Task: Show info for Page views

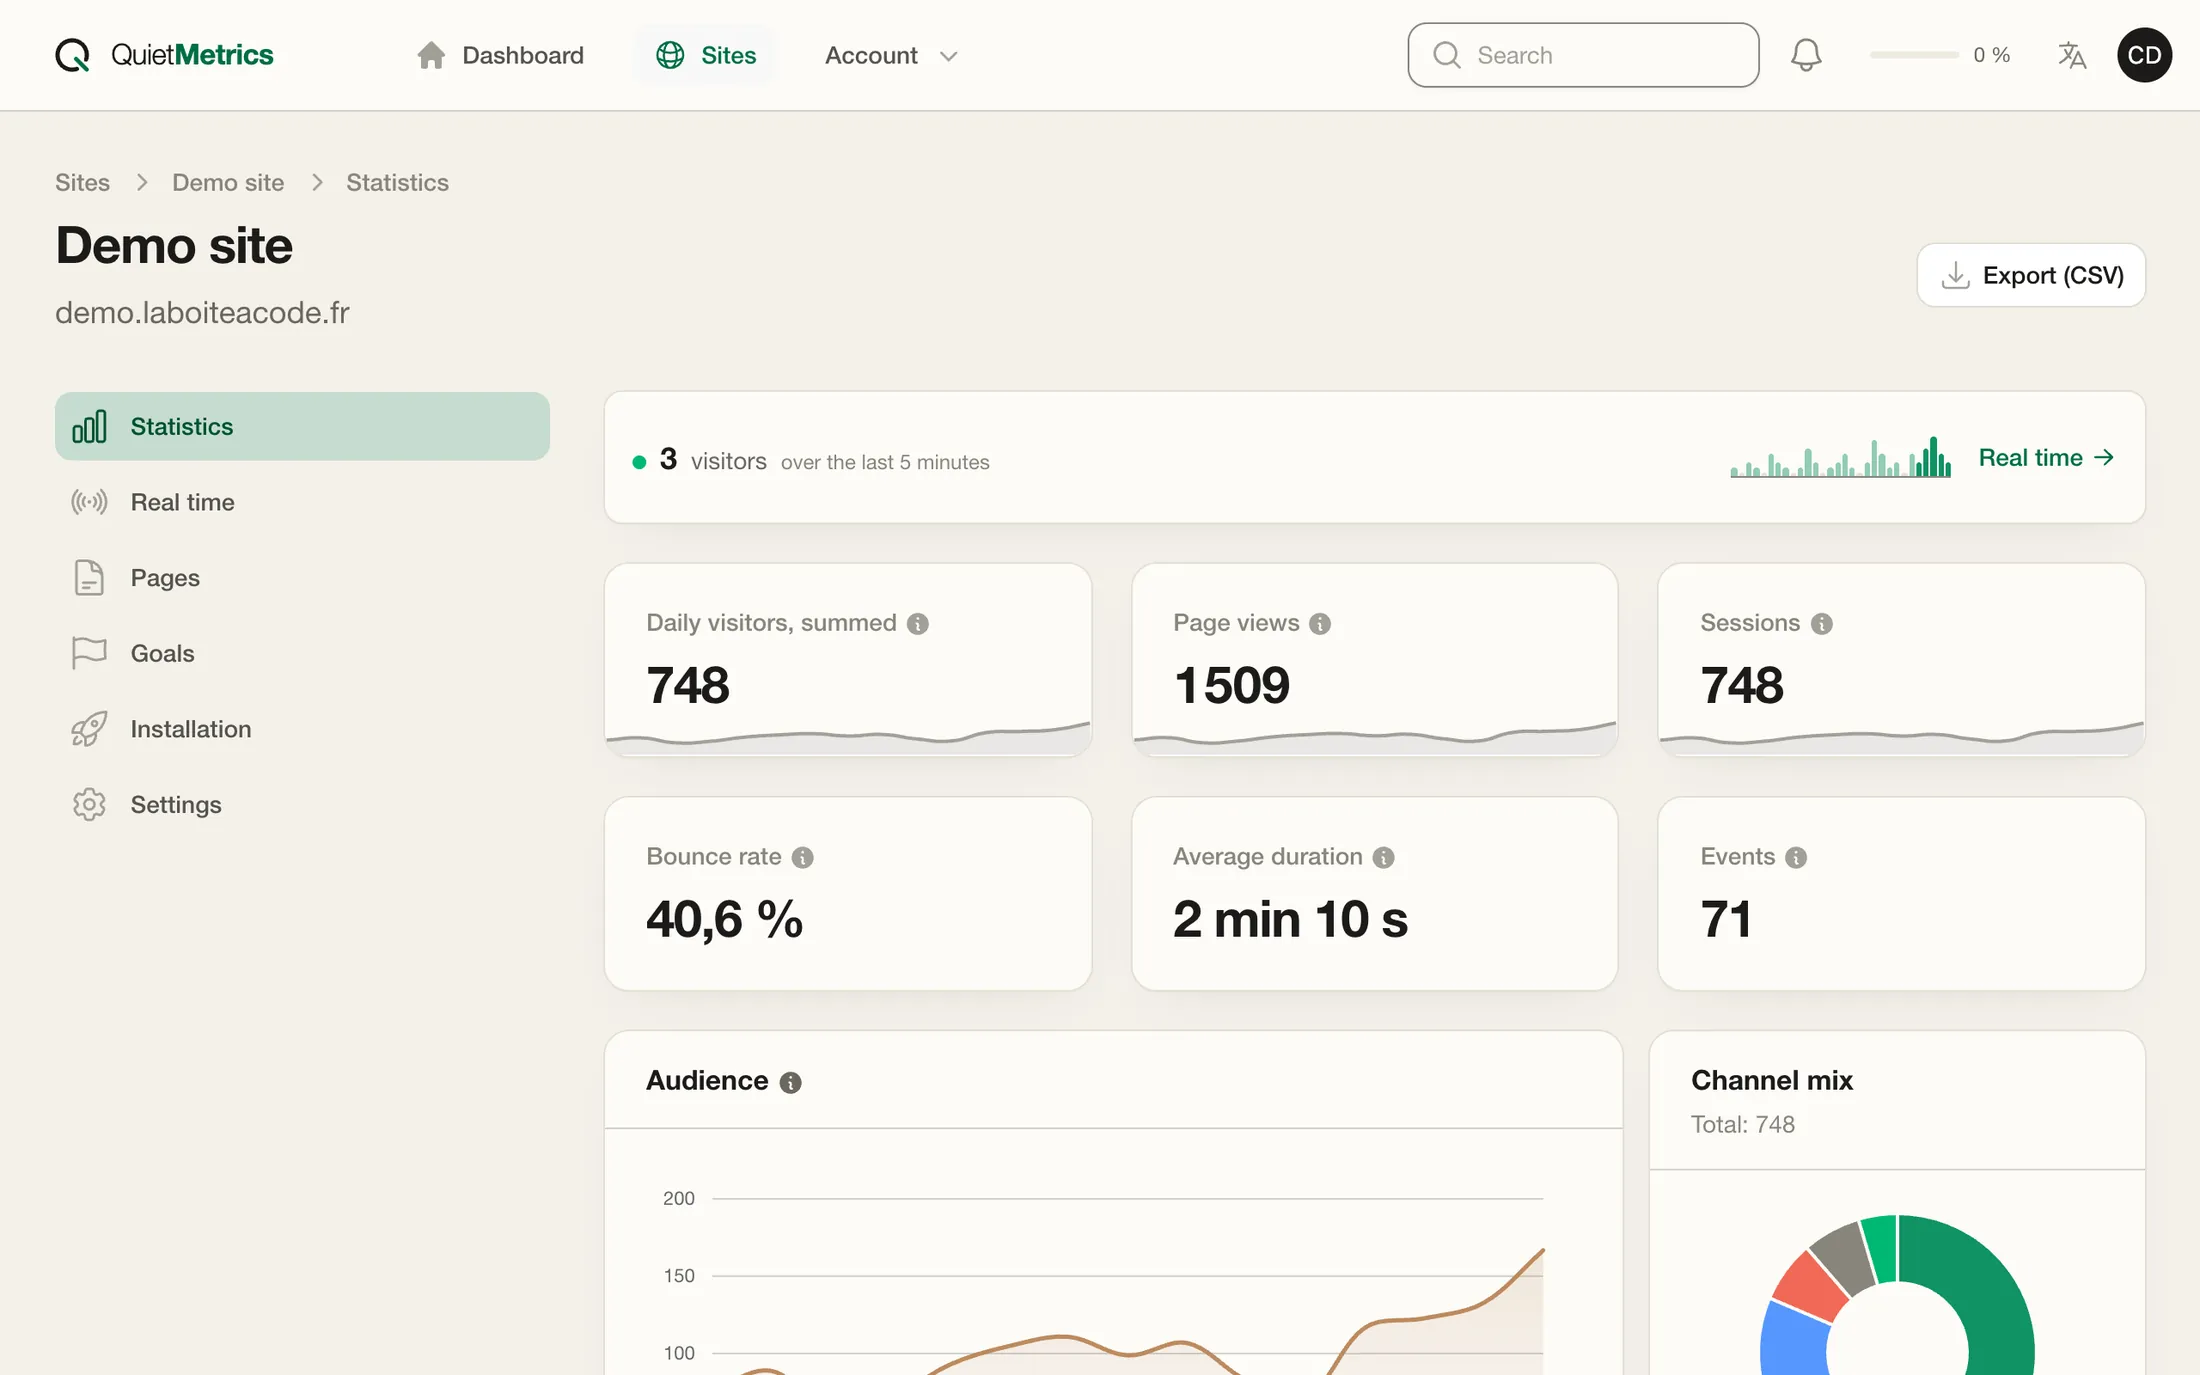Action: coord(1320,624)
